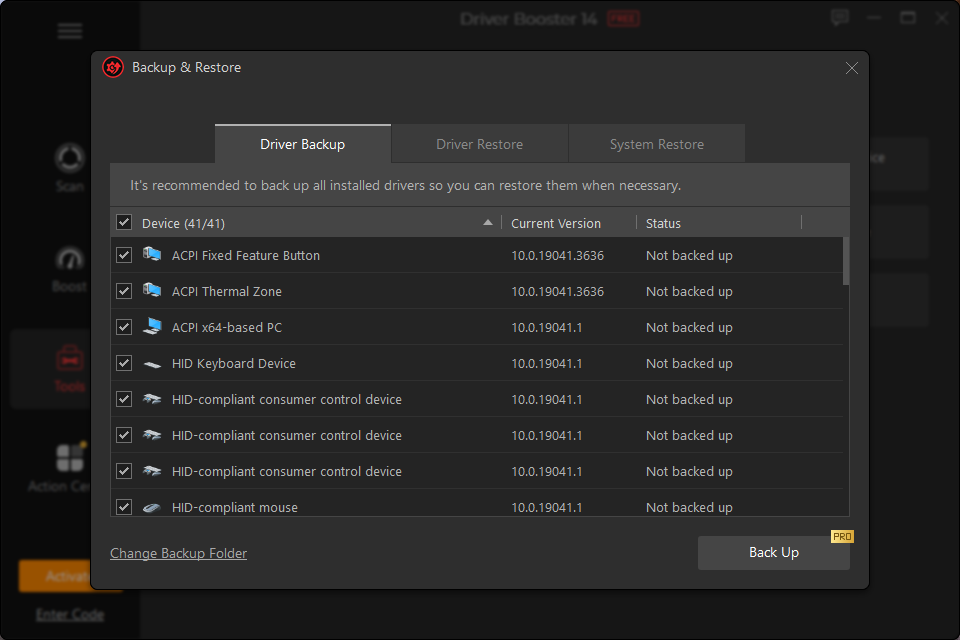
Task: Close the Backup & Restore dialog
Action: point(852,68)
